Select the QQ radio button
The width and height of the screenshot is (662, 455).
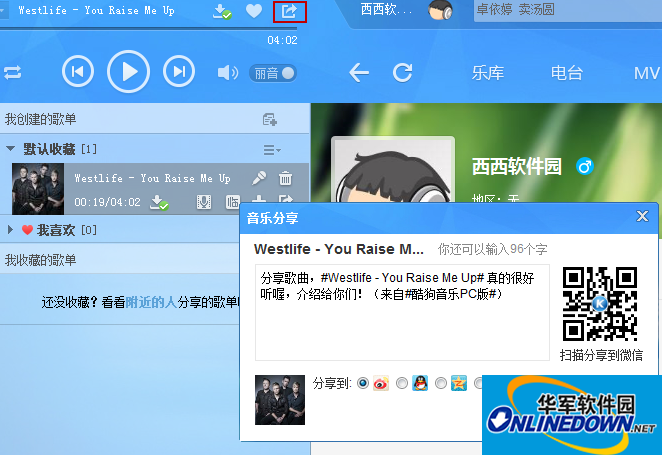pyautogui.click(x=402, y=383)
